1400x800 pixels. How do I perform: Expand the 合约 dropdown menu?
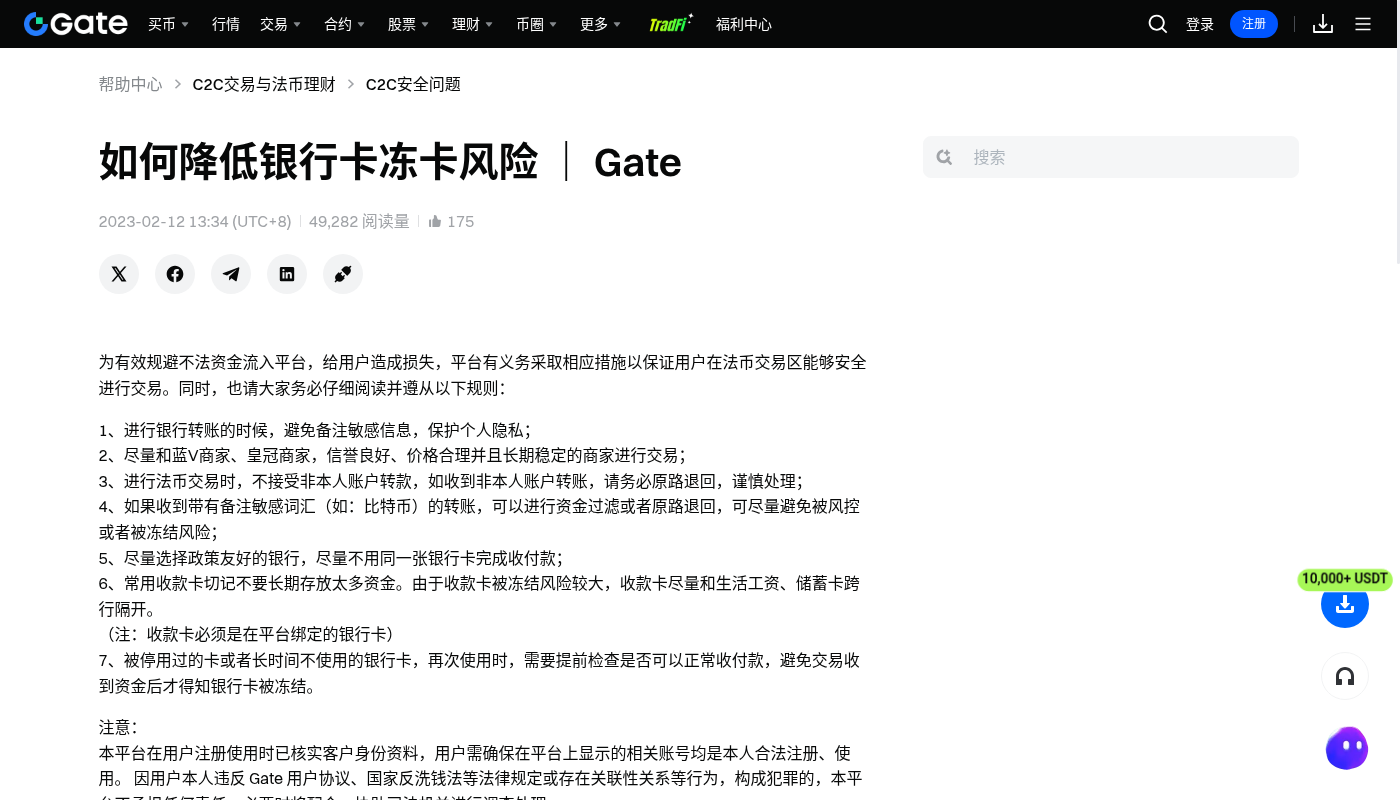[345, 24]
